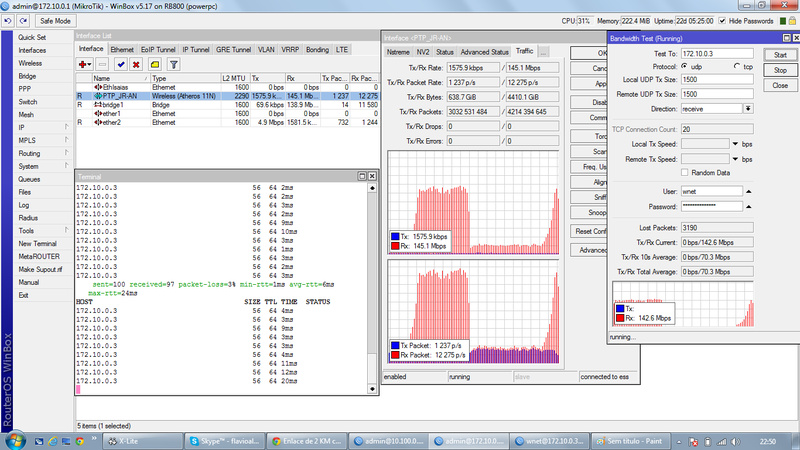
Task: Click the blue Tx legend swatch in traffic graph
Action: click(395, 236)
